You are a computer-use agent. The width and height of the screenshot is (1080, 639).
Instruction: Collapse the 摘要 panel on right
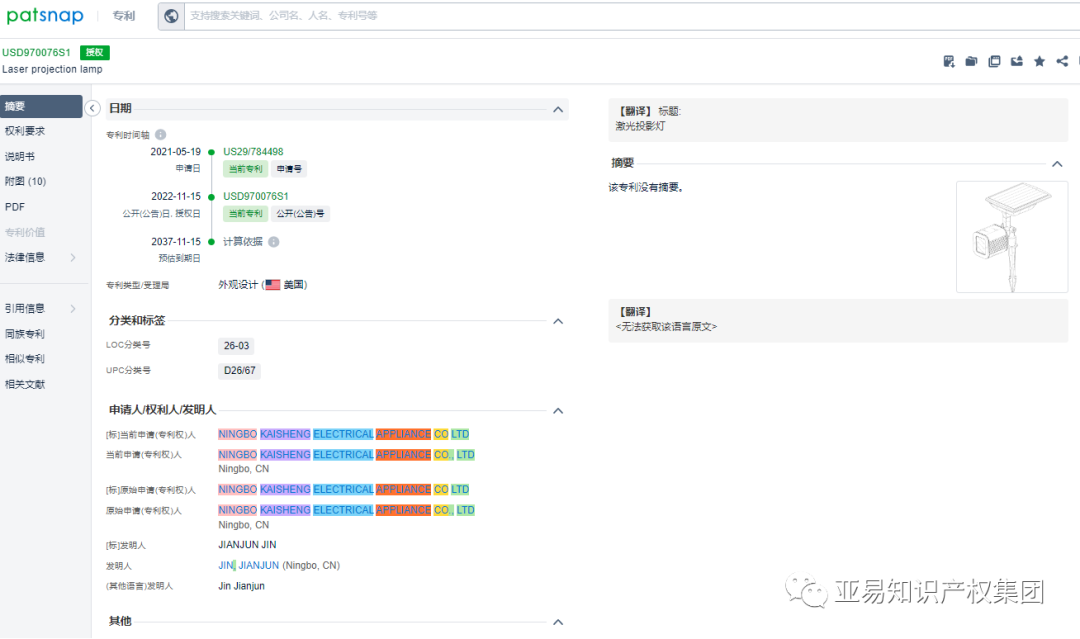tap(1057, 163)
